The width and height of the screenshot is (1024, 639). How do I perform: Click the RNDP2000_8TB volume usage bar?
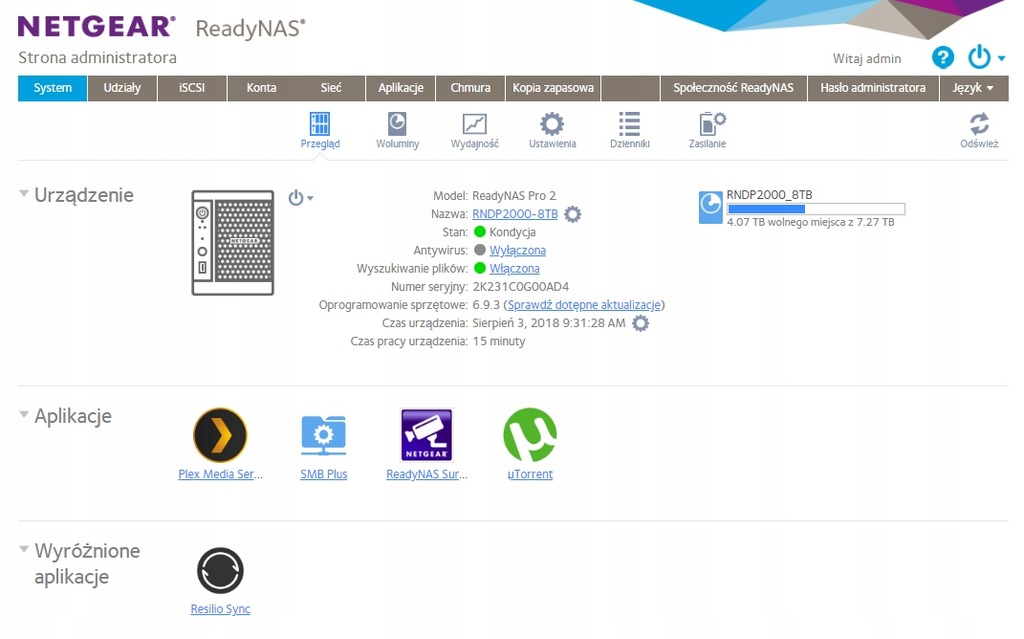click(x=816, y=209)
